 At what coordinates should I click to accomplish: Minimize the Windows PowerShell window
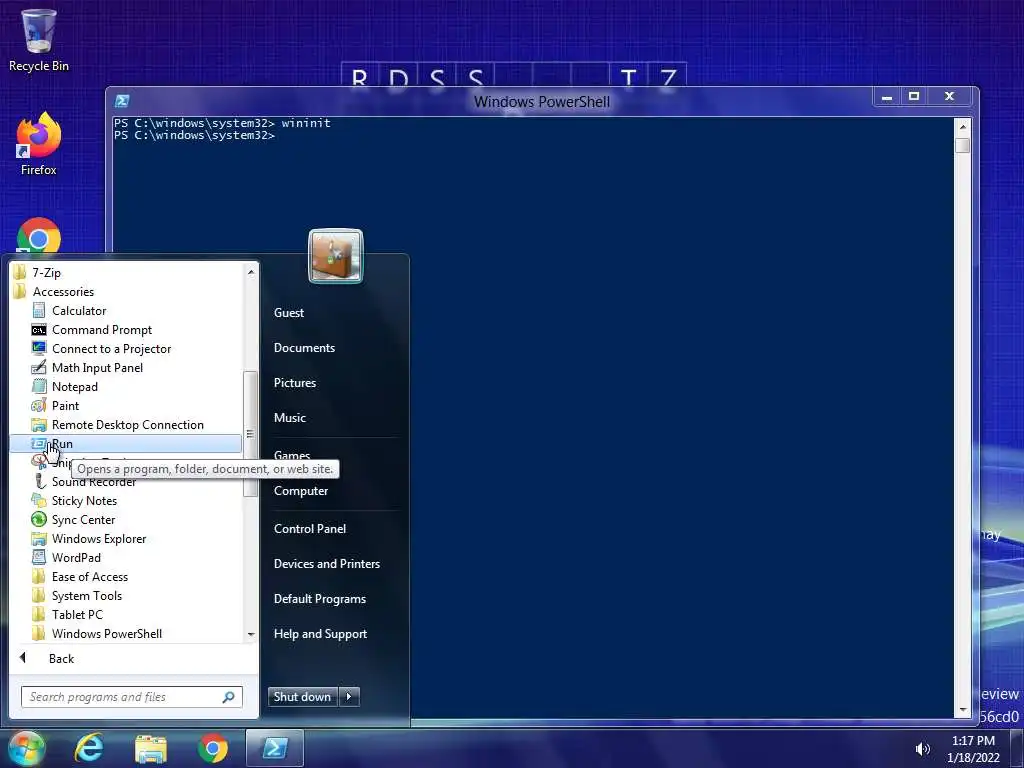tap(887, 97)
